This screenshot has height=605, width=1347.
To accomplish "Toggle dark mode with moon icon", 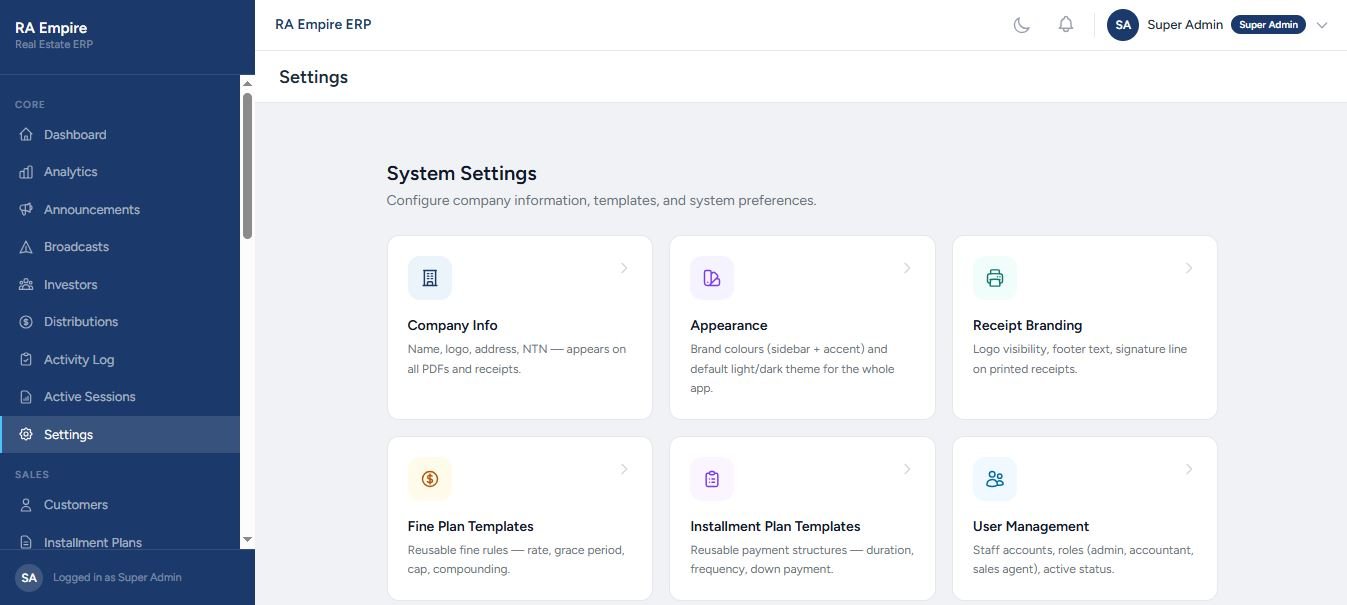I will [x=1022, y=25].
